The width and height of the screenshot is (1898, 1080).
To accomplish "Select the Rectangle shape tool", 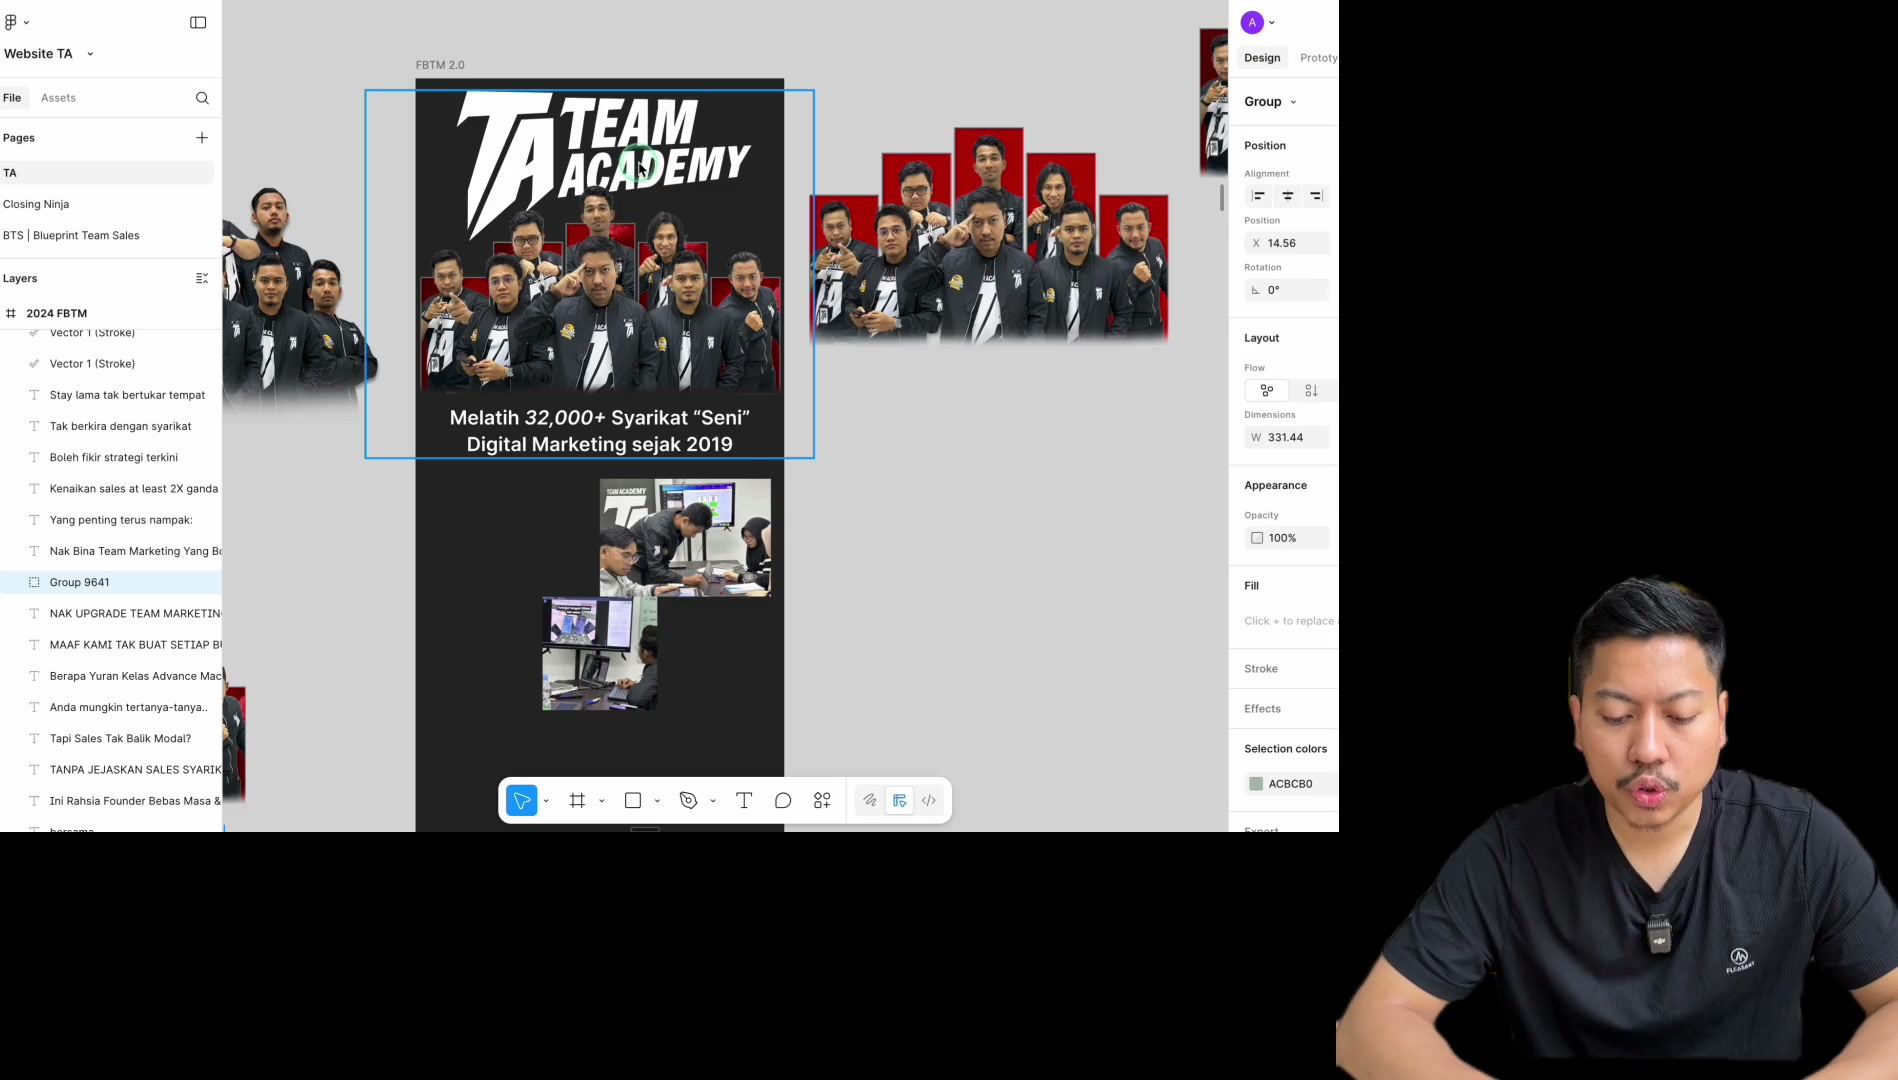I will click(633, 801).
